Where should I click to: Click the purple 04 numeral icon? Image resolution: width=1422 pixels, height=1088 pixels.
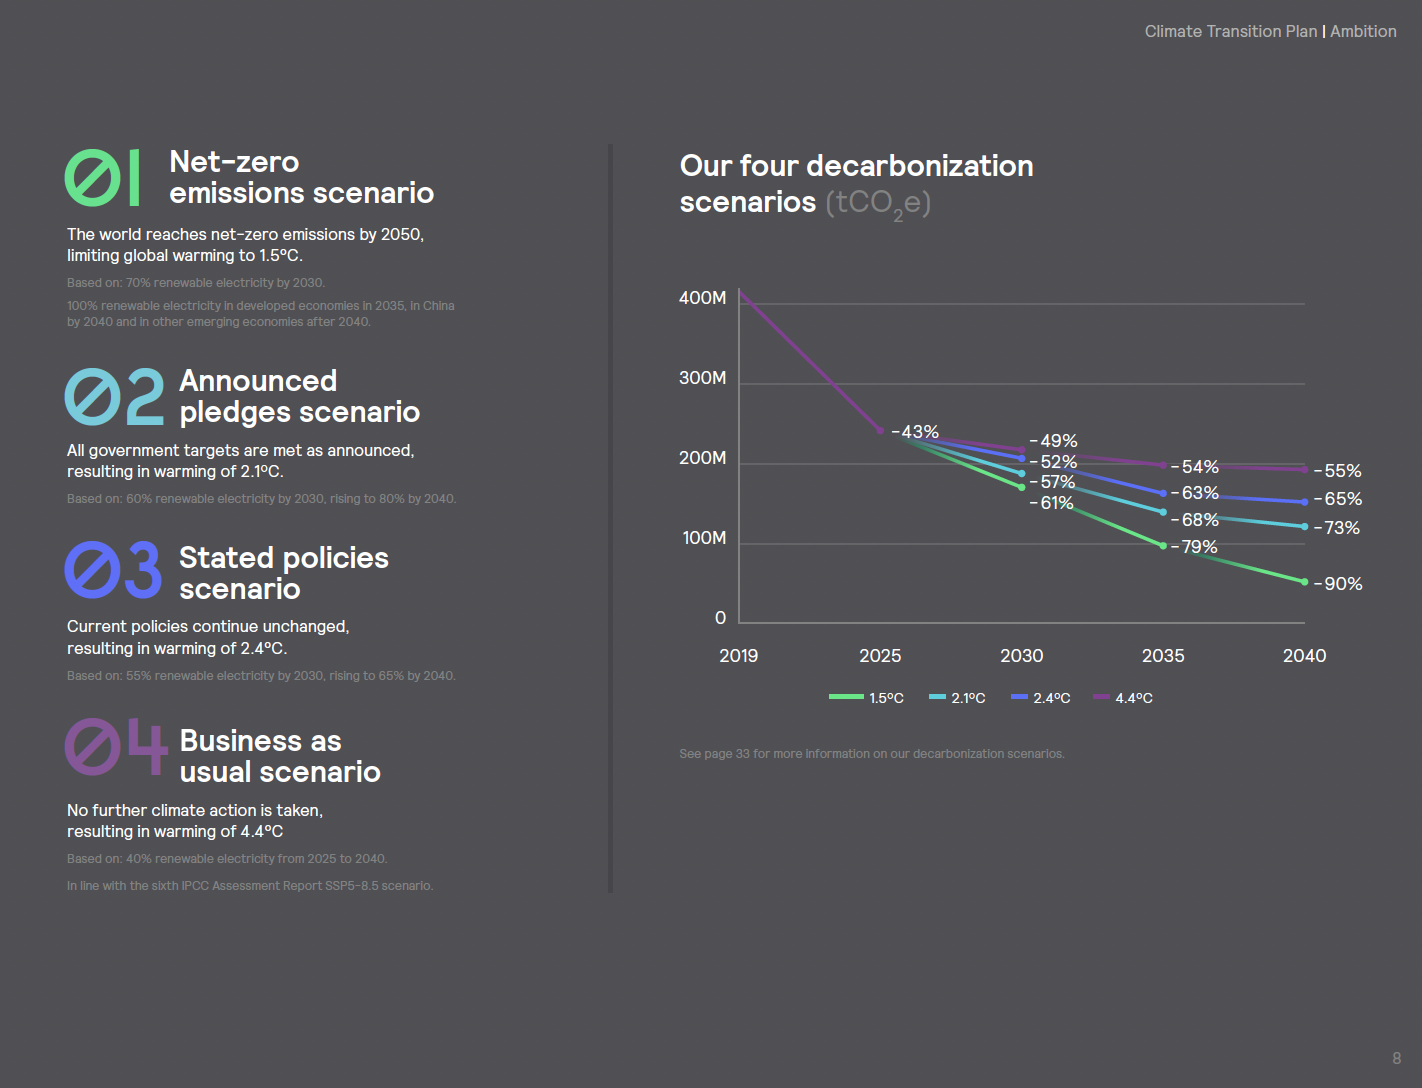pos(116,747)
